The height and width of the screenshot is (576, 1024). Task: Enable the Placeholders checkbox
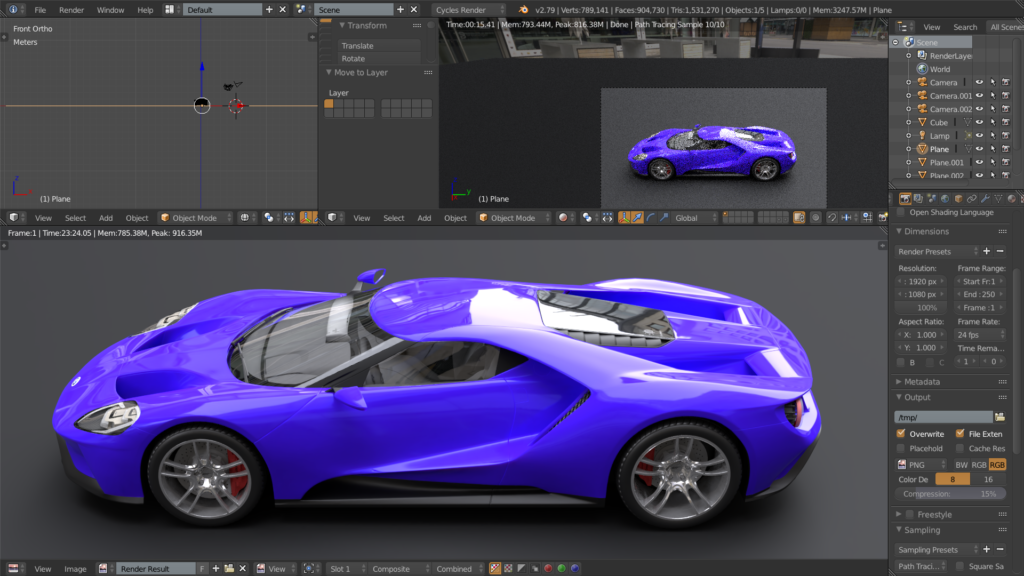901,449
